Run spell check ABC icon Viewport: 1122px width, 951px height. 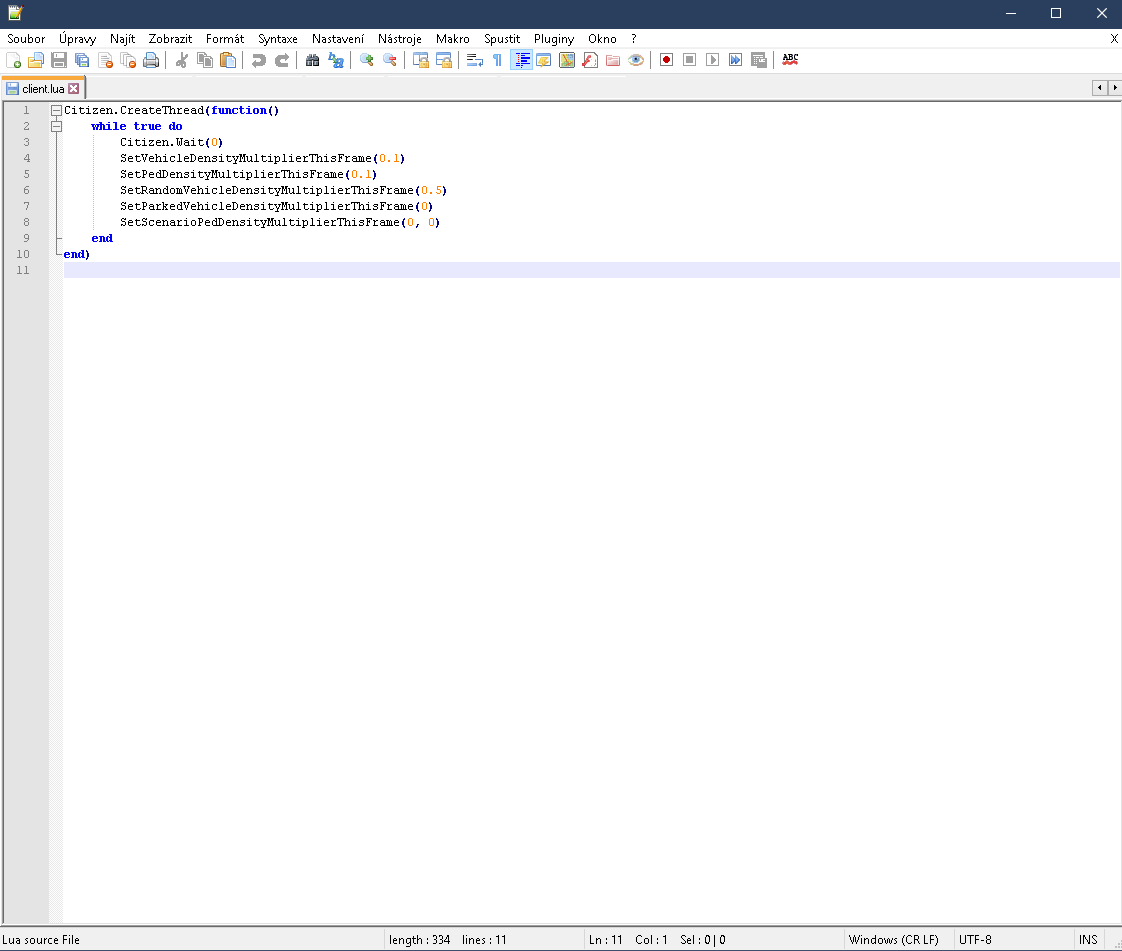coord(790,60)
